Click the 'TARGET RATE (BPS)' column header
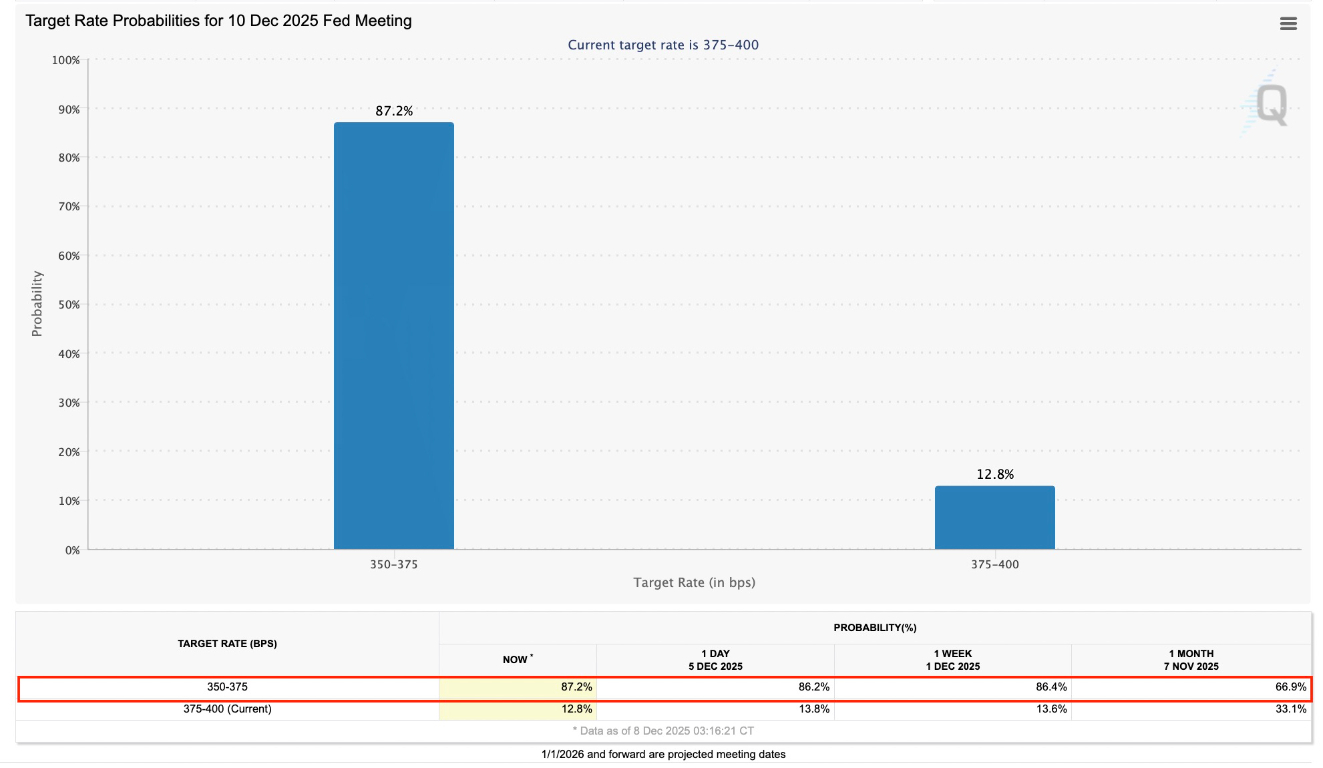The height and width of the screenshot is (768, 1323). click(227, 643)
